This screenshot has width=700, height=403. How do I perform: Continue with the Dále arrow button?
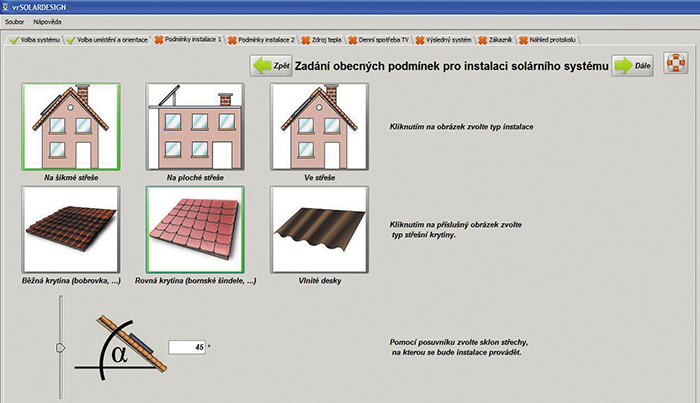tap(633, 66)
